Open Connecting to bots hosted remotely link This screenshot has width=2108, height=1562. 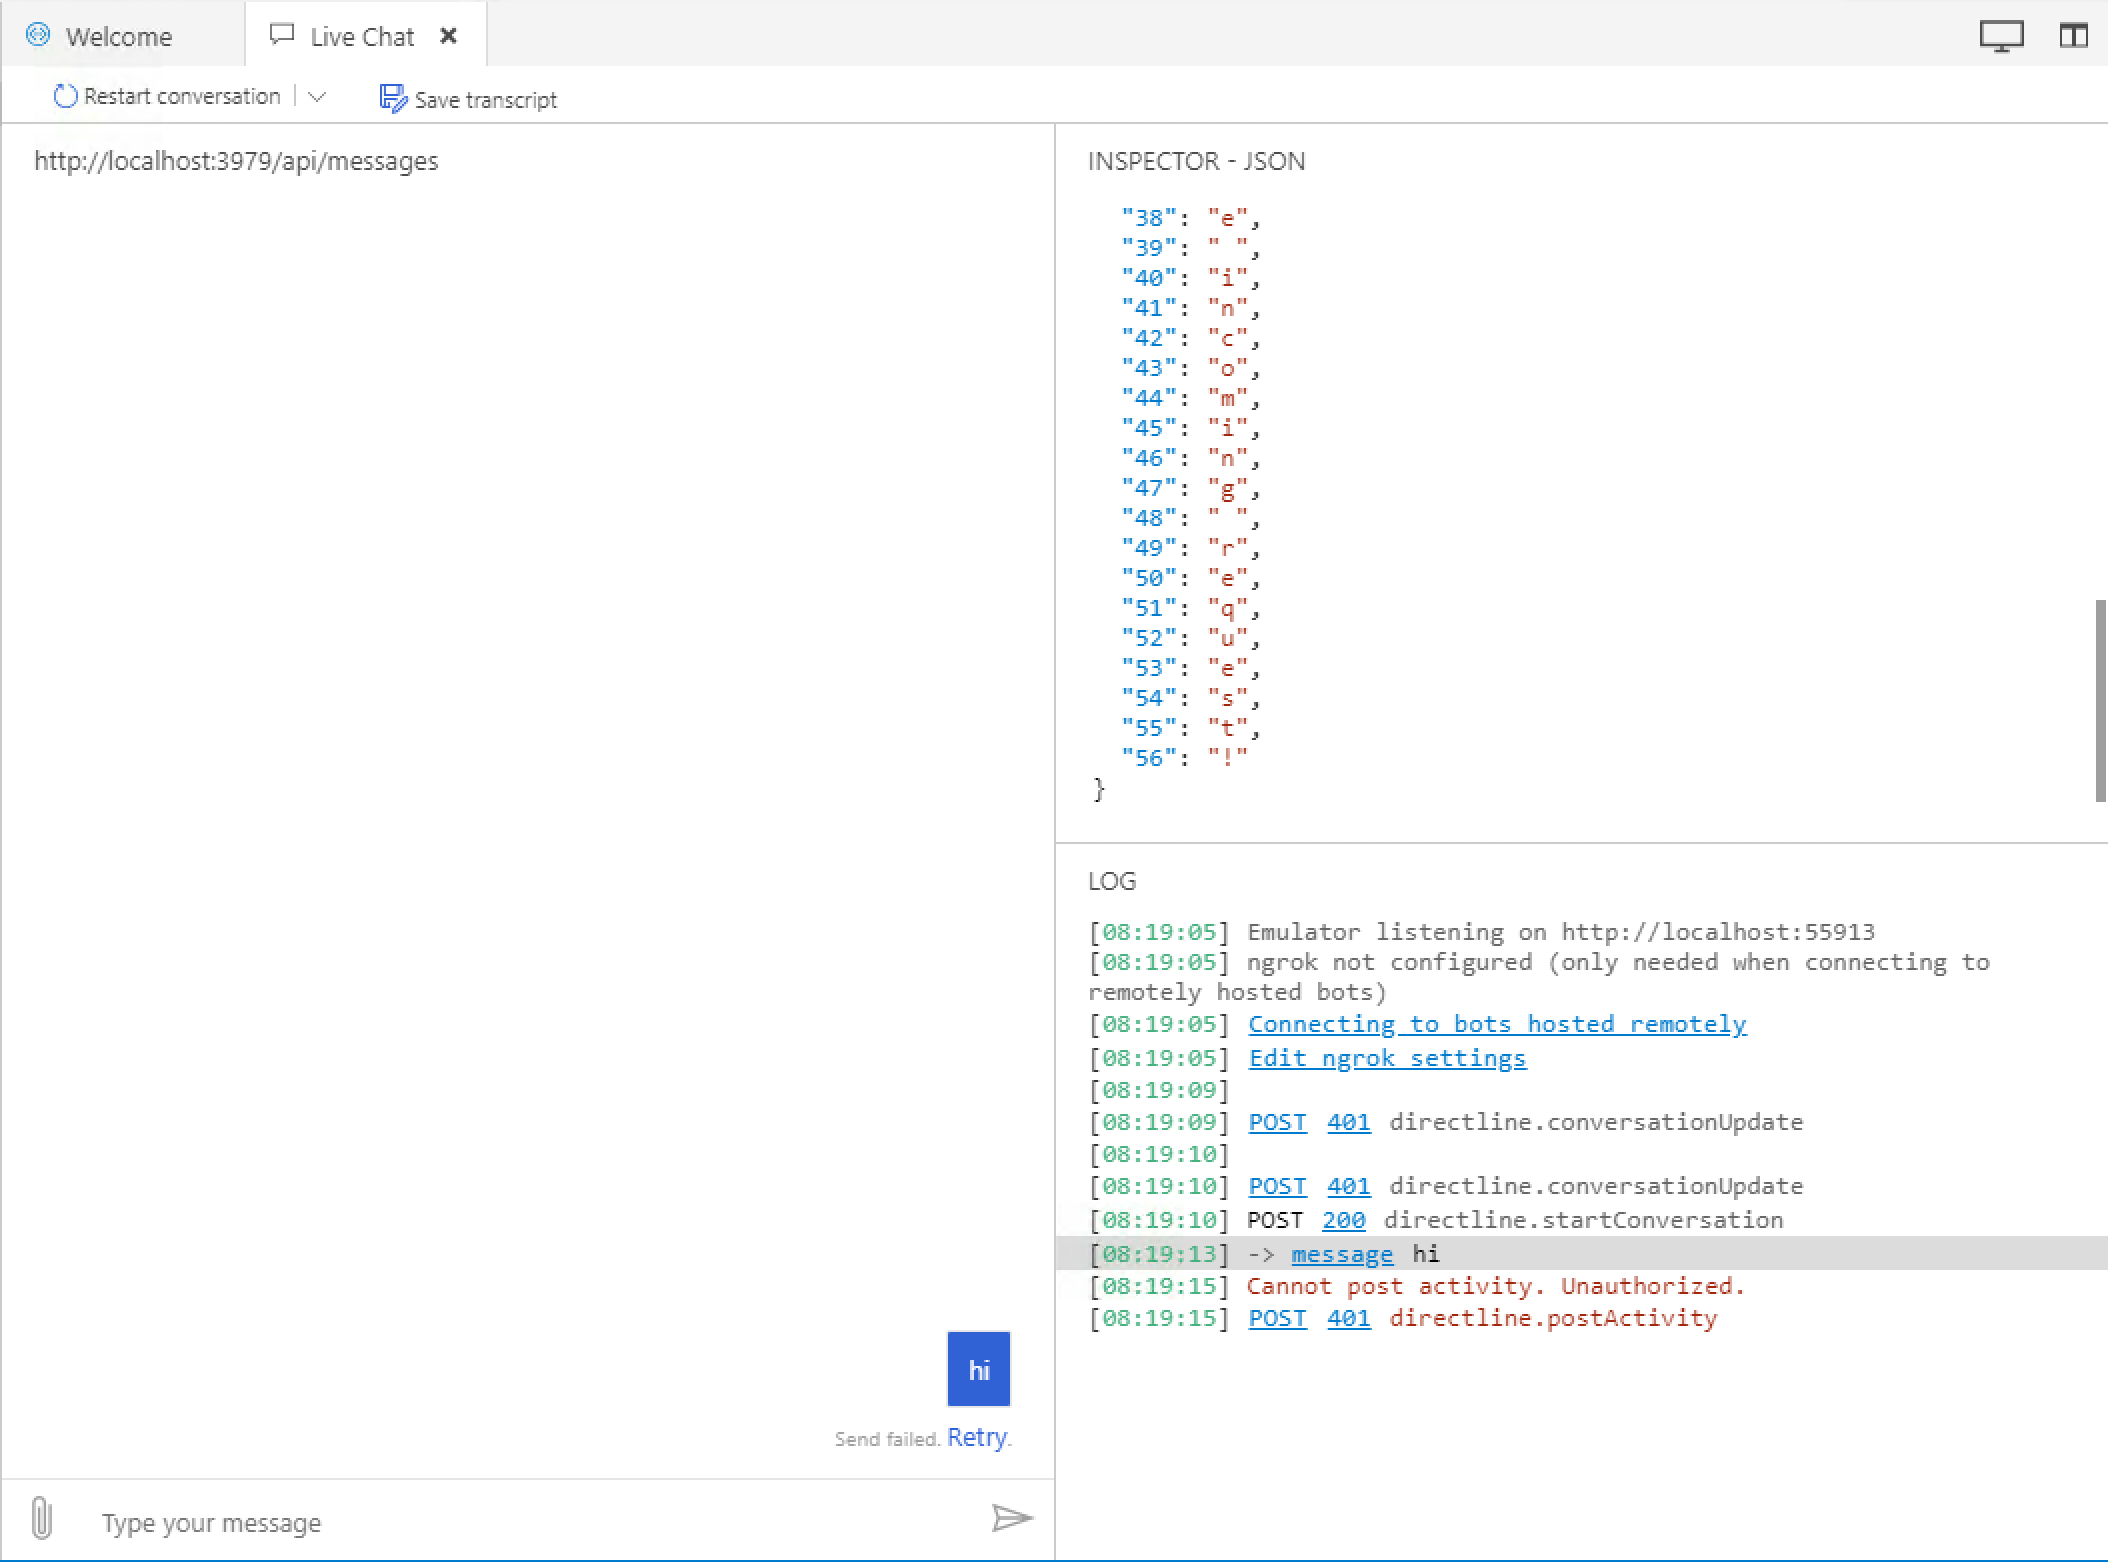tap(1497, 1024)
